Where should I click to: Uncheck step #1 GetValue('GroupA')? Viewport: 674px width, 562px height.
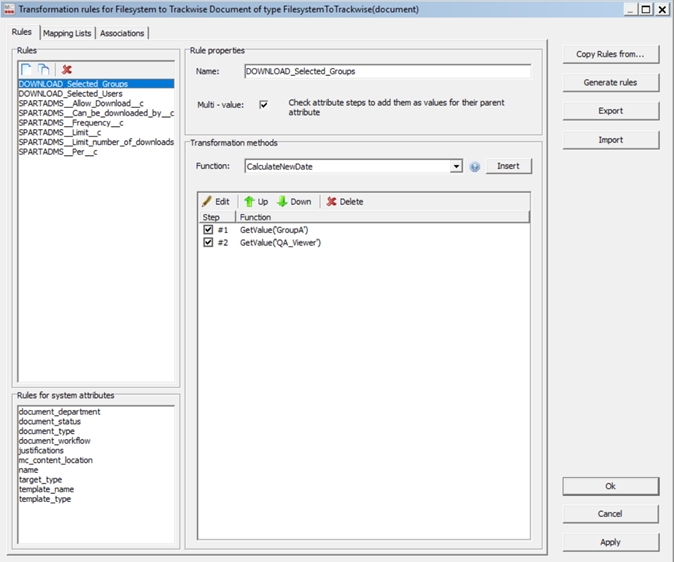[x=208, y=229]
